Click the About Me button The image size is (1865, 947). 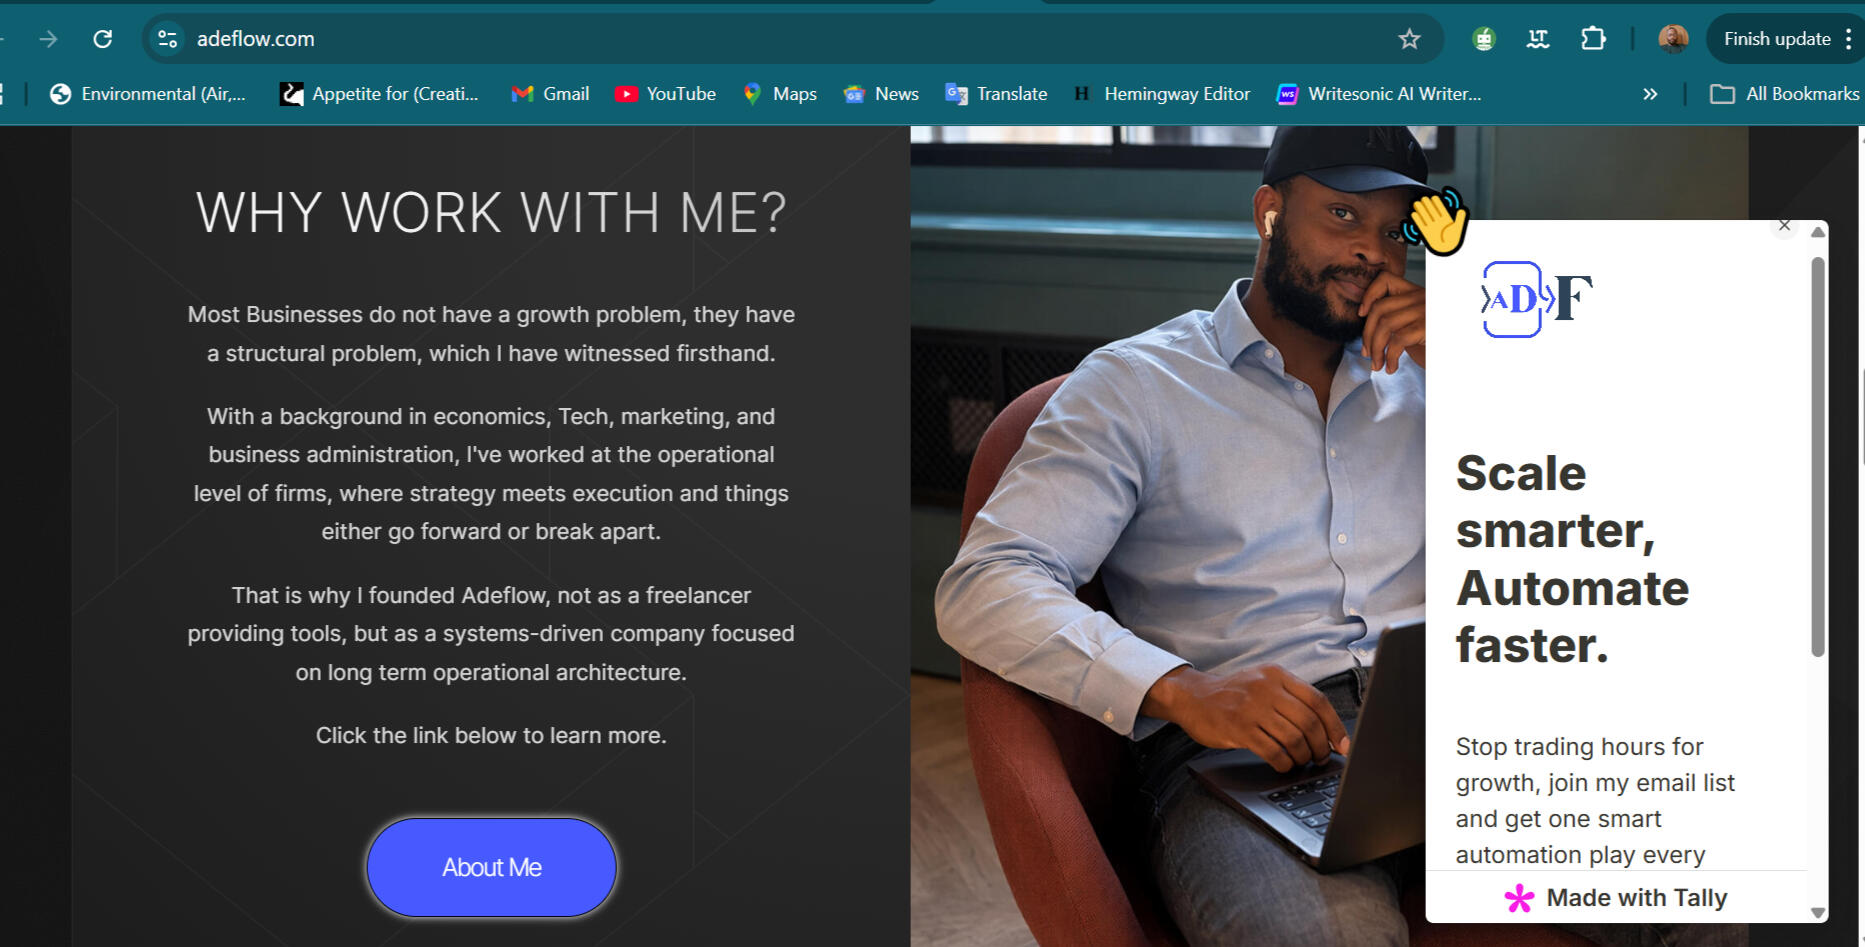coord(491,867)
